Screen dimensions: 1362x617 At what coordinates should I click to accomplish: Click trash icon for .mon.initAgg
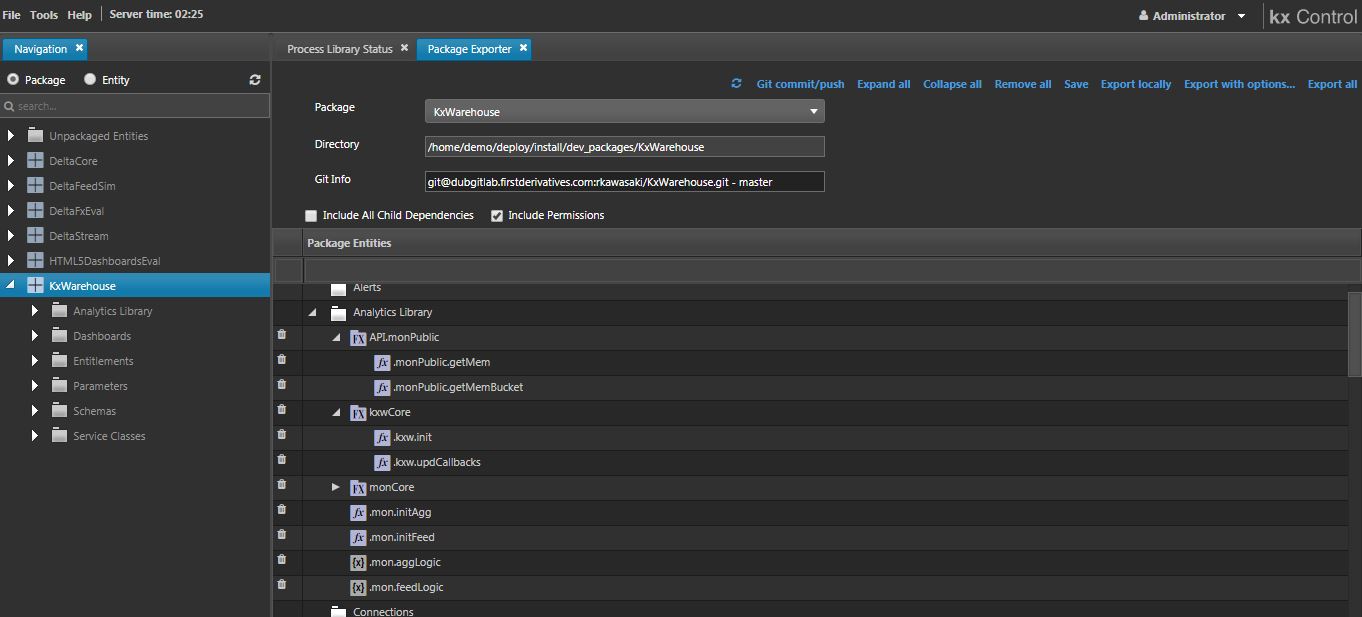282,510
